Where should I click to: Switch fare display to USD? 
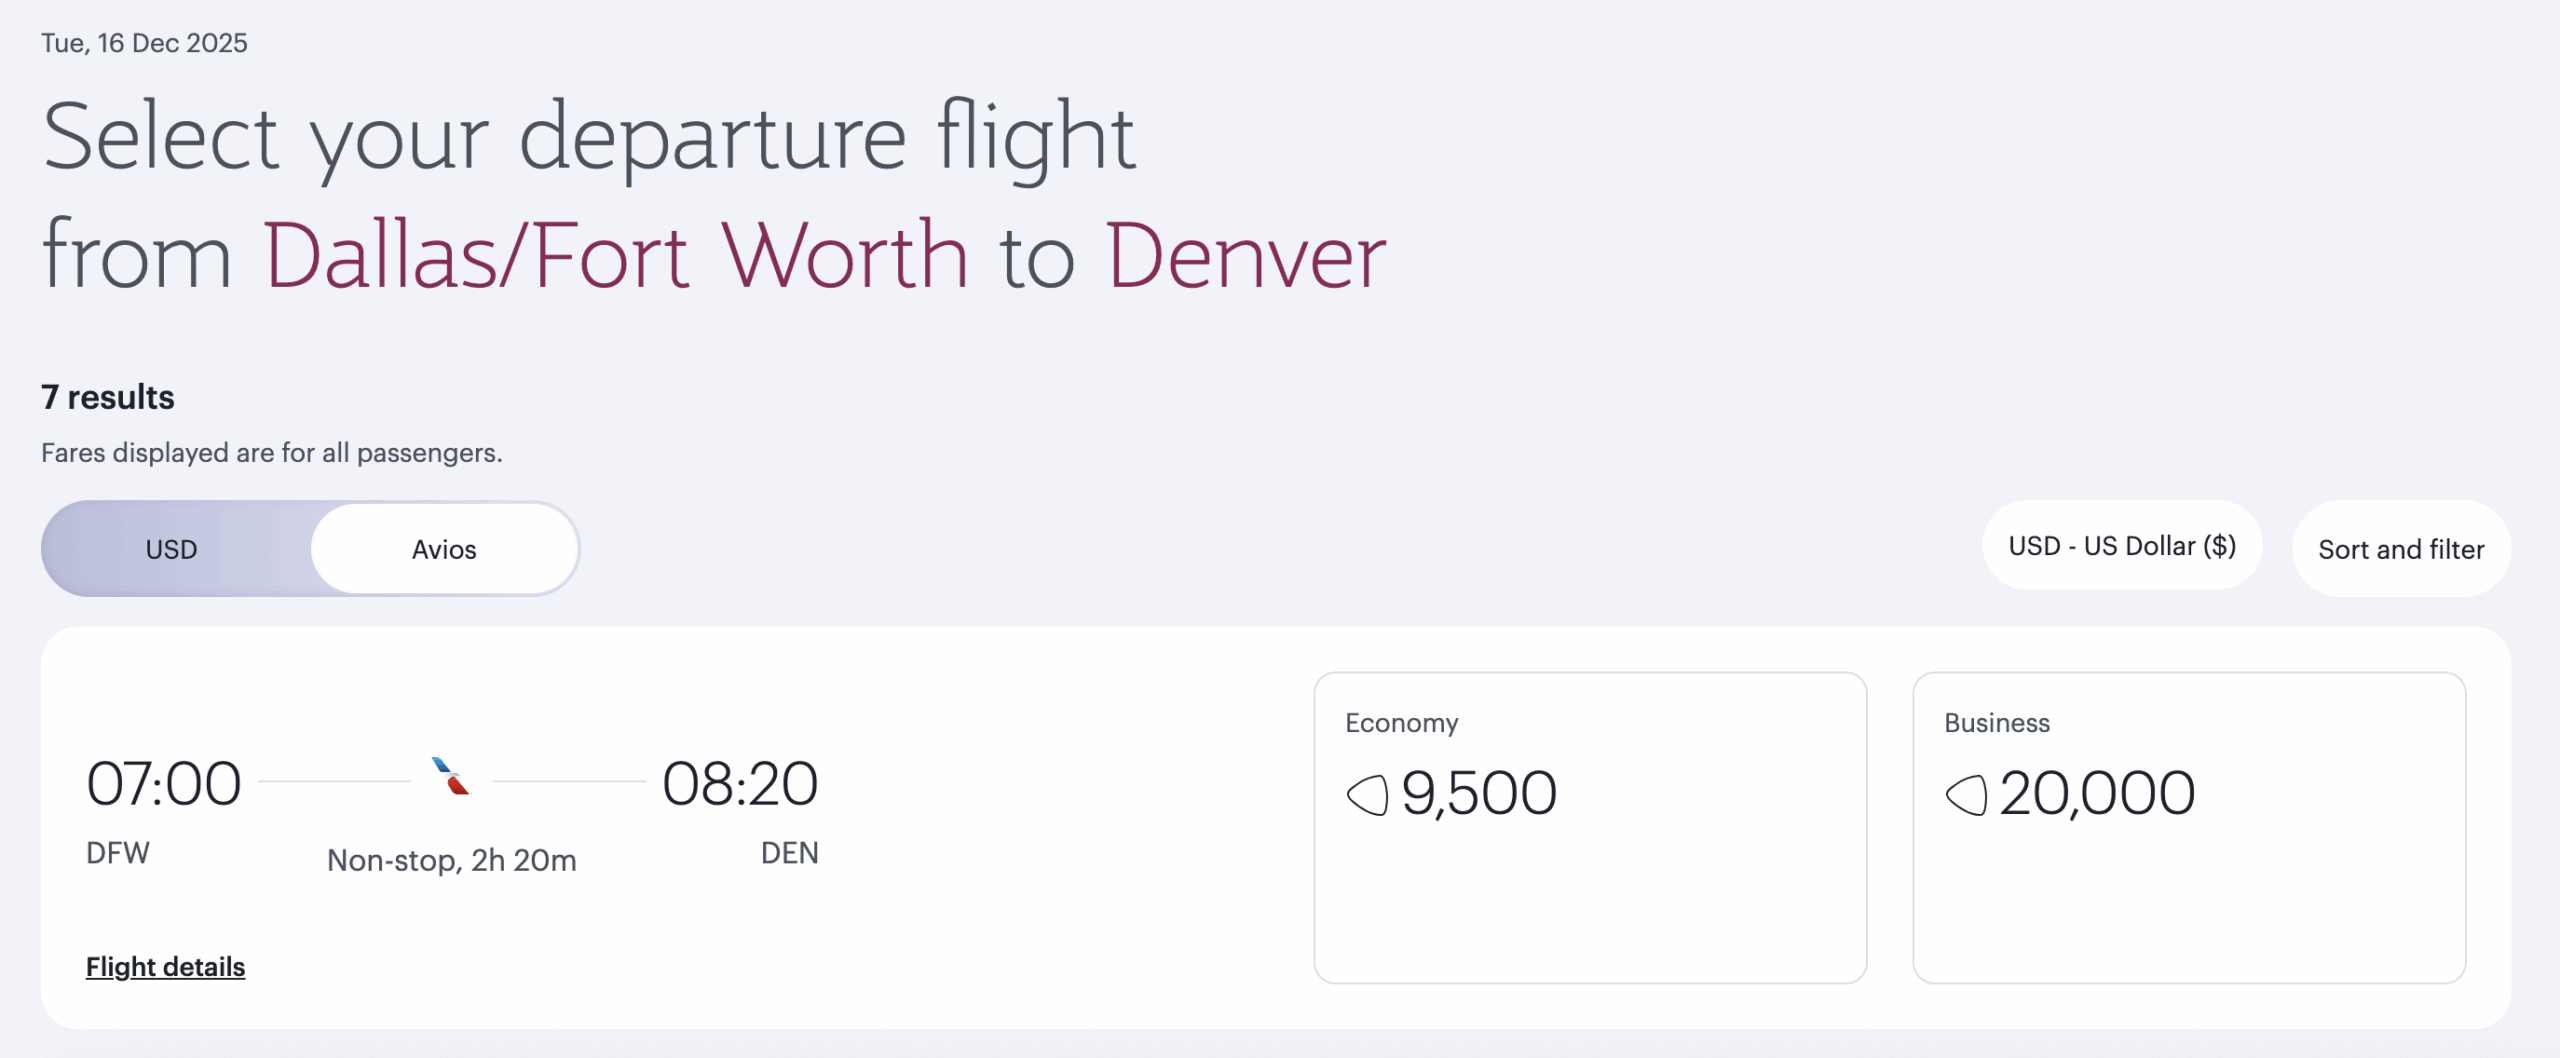tap(172, 549)
